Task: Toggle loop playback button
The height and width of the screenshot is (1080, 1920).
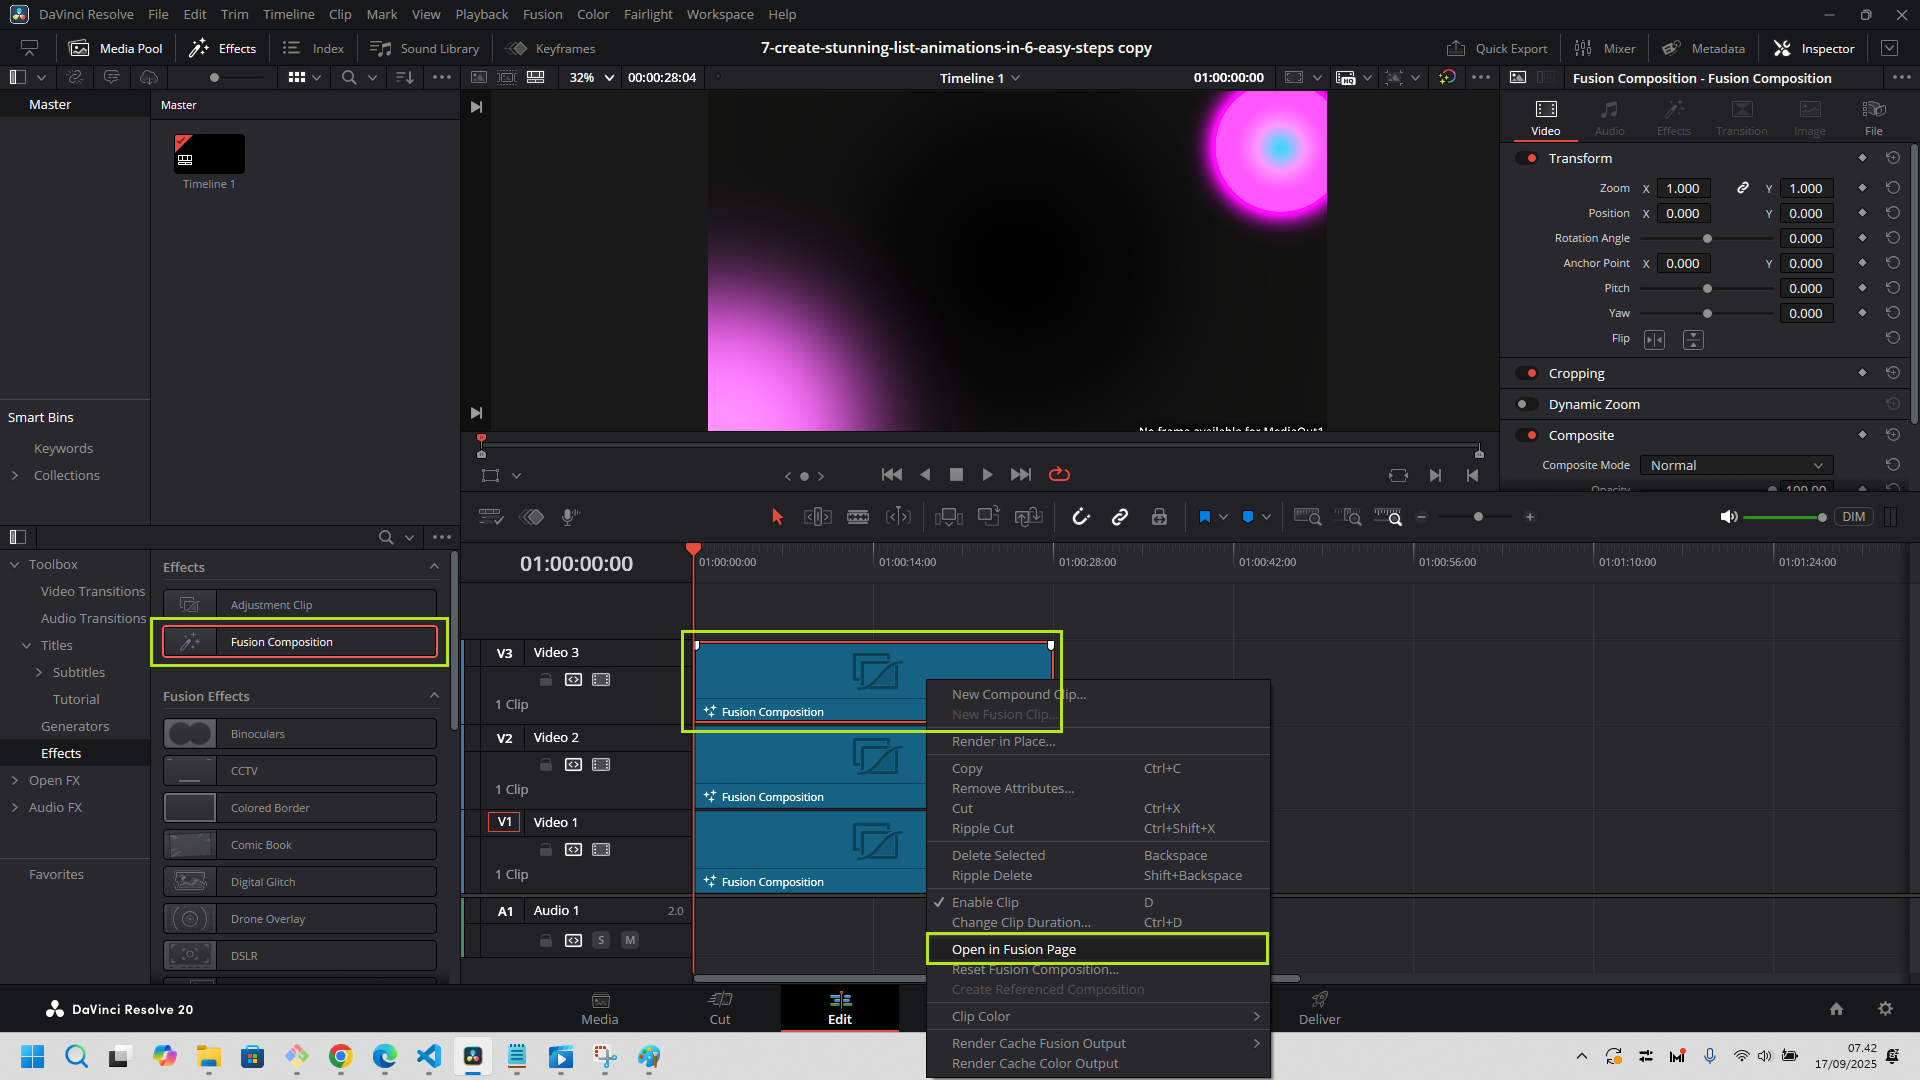Action: coord(1059,475)
